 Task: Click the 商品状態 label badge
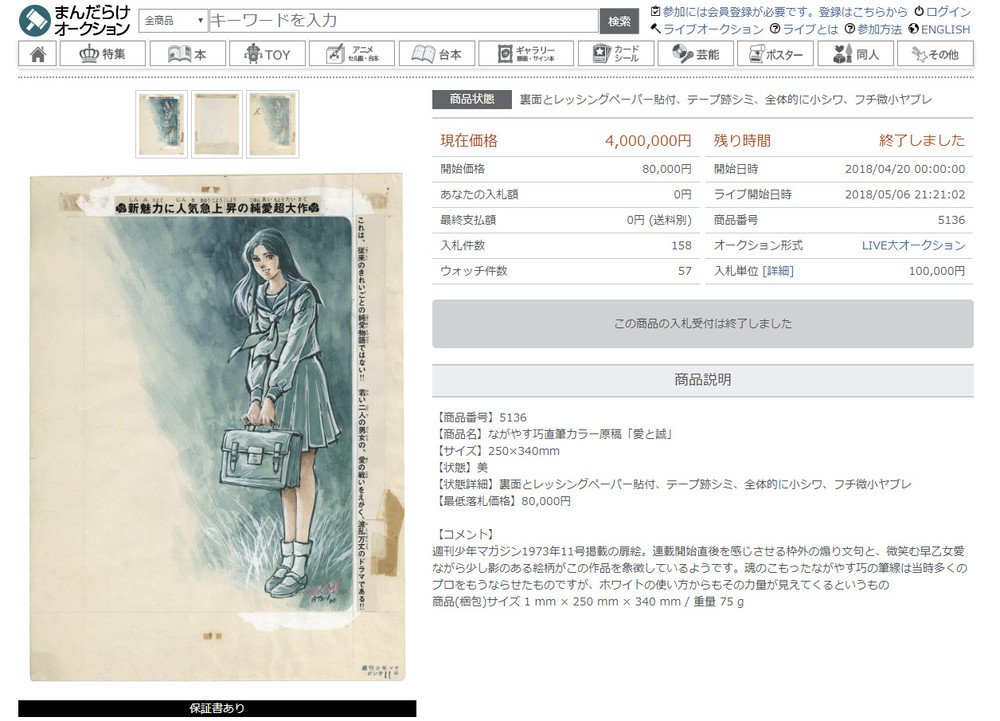click(x=472, y=99)
